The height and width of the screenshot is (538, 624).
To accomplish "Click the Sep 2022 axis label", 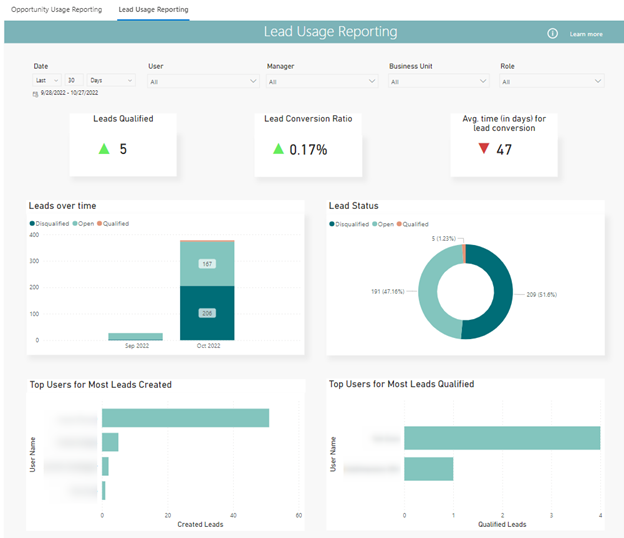I will pyautogui.click(x=137, y=346).
